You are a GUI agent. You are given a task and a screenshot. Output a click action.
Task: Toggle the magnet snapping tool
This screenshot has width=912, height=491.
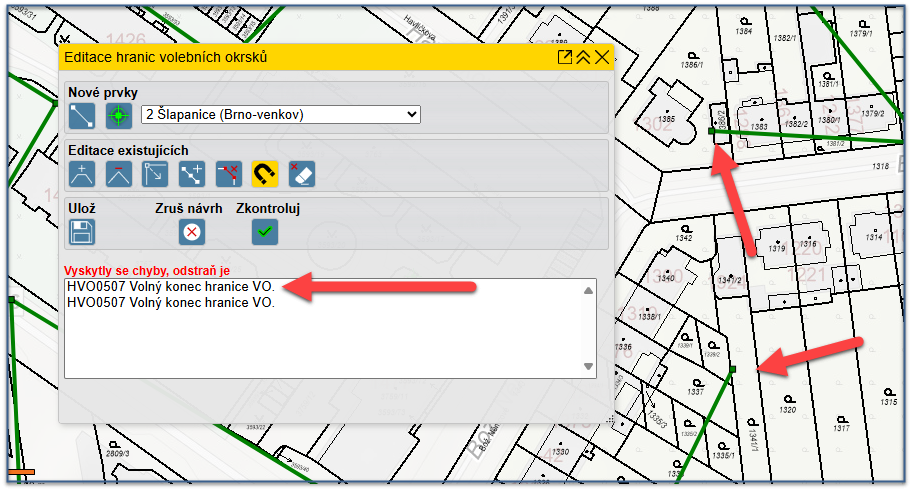(x=264, y=174)
